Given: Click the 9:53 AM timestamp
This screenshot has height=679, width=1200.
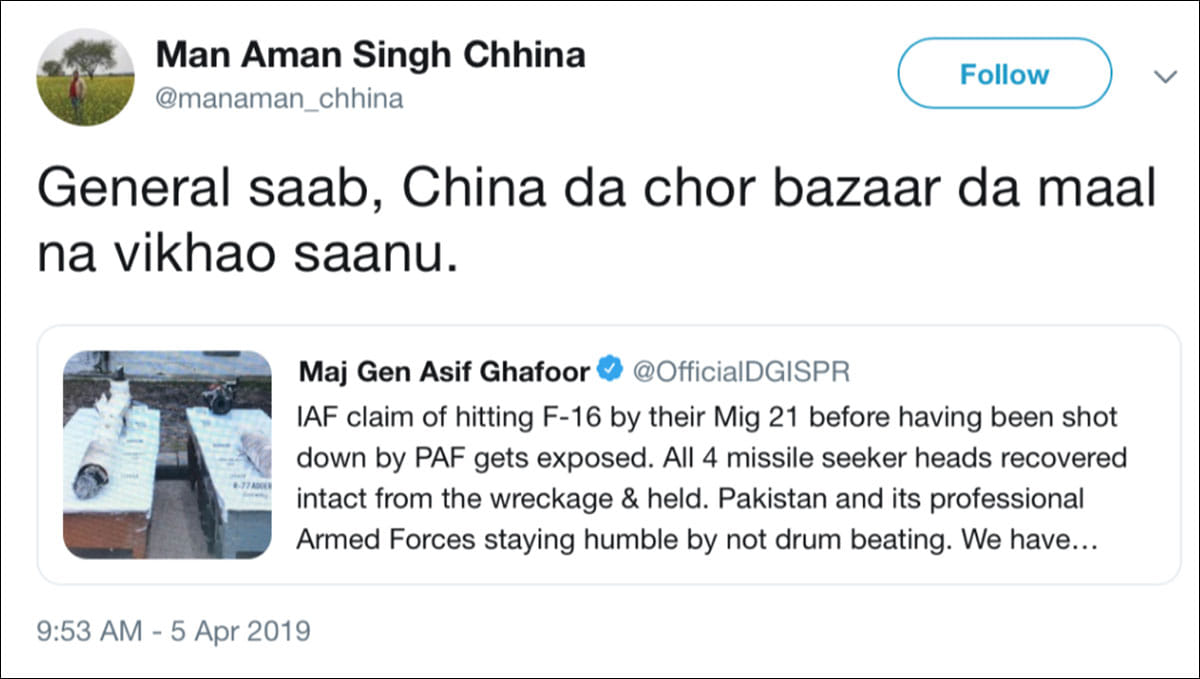Looking at the screenshot, I should 82,632.
